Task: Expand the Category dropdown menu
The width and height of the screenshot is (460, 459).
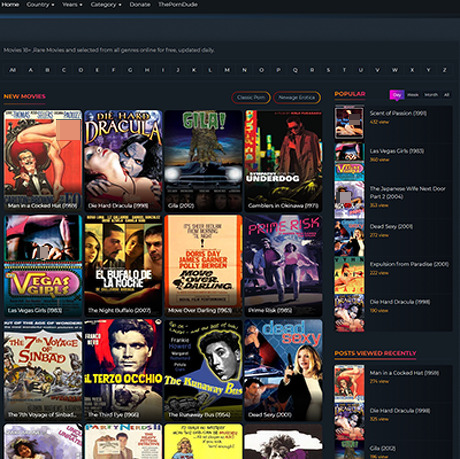Action: tap(106, 5)
